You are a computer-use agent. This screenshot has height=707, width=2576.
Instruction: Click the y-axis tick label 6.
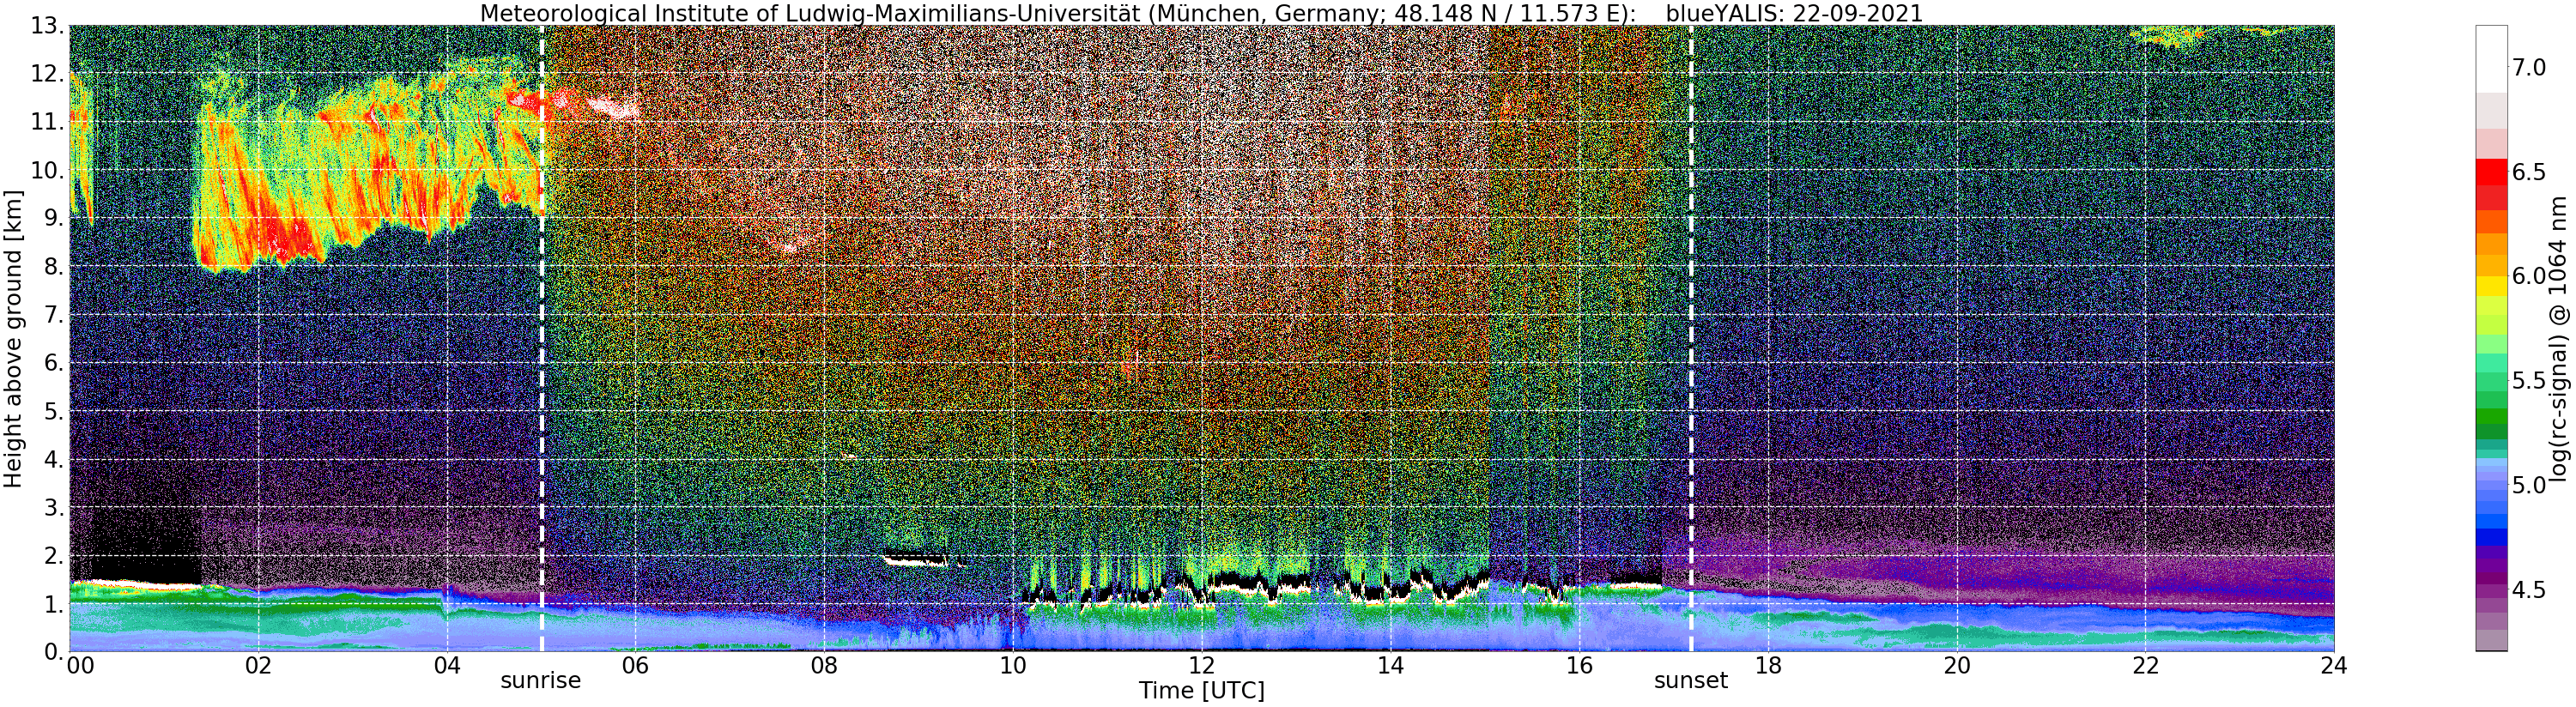click(54, 363)
